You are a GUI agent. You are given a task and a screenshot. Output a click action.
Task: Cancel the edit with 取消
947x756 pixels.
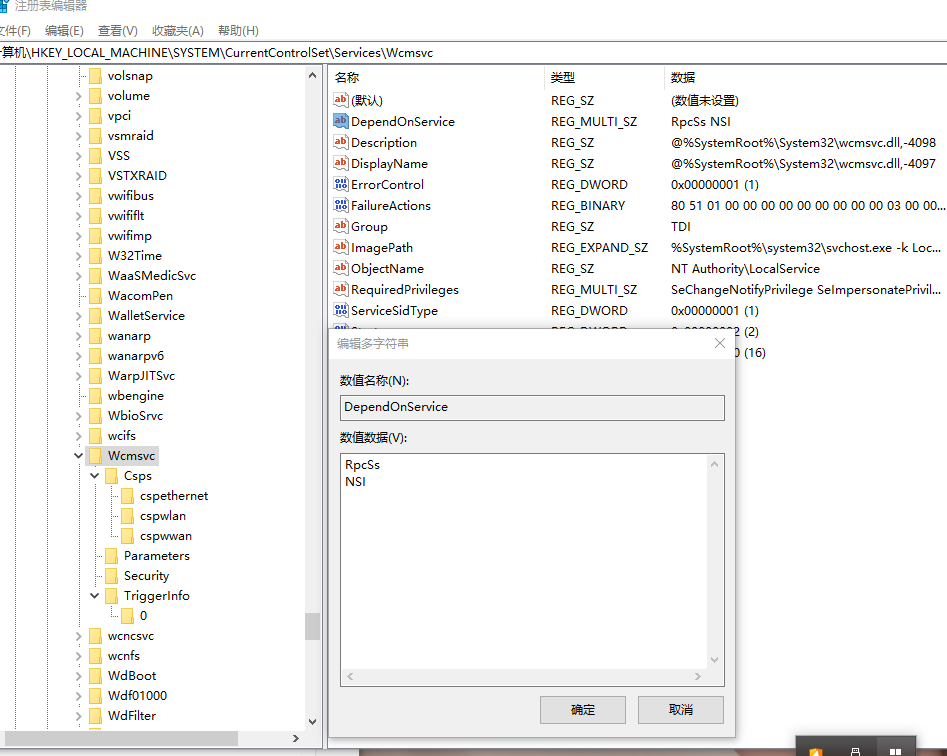click(681, 710)
